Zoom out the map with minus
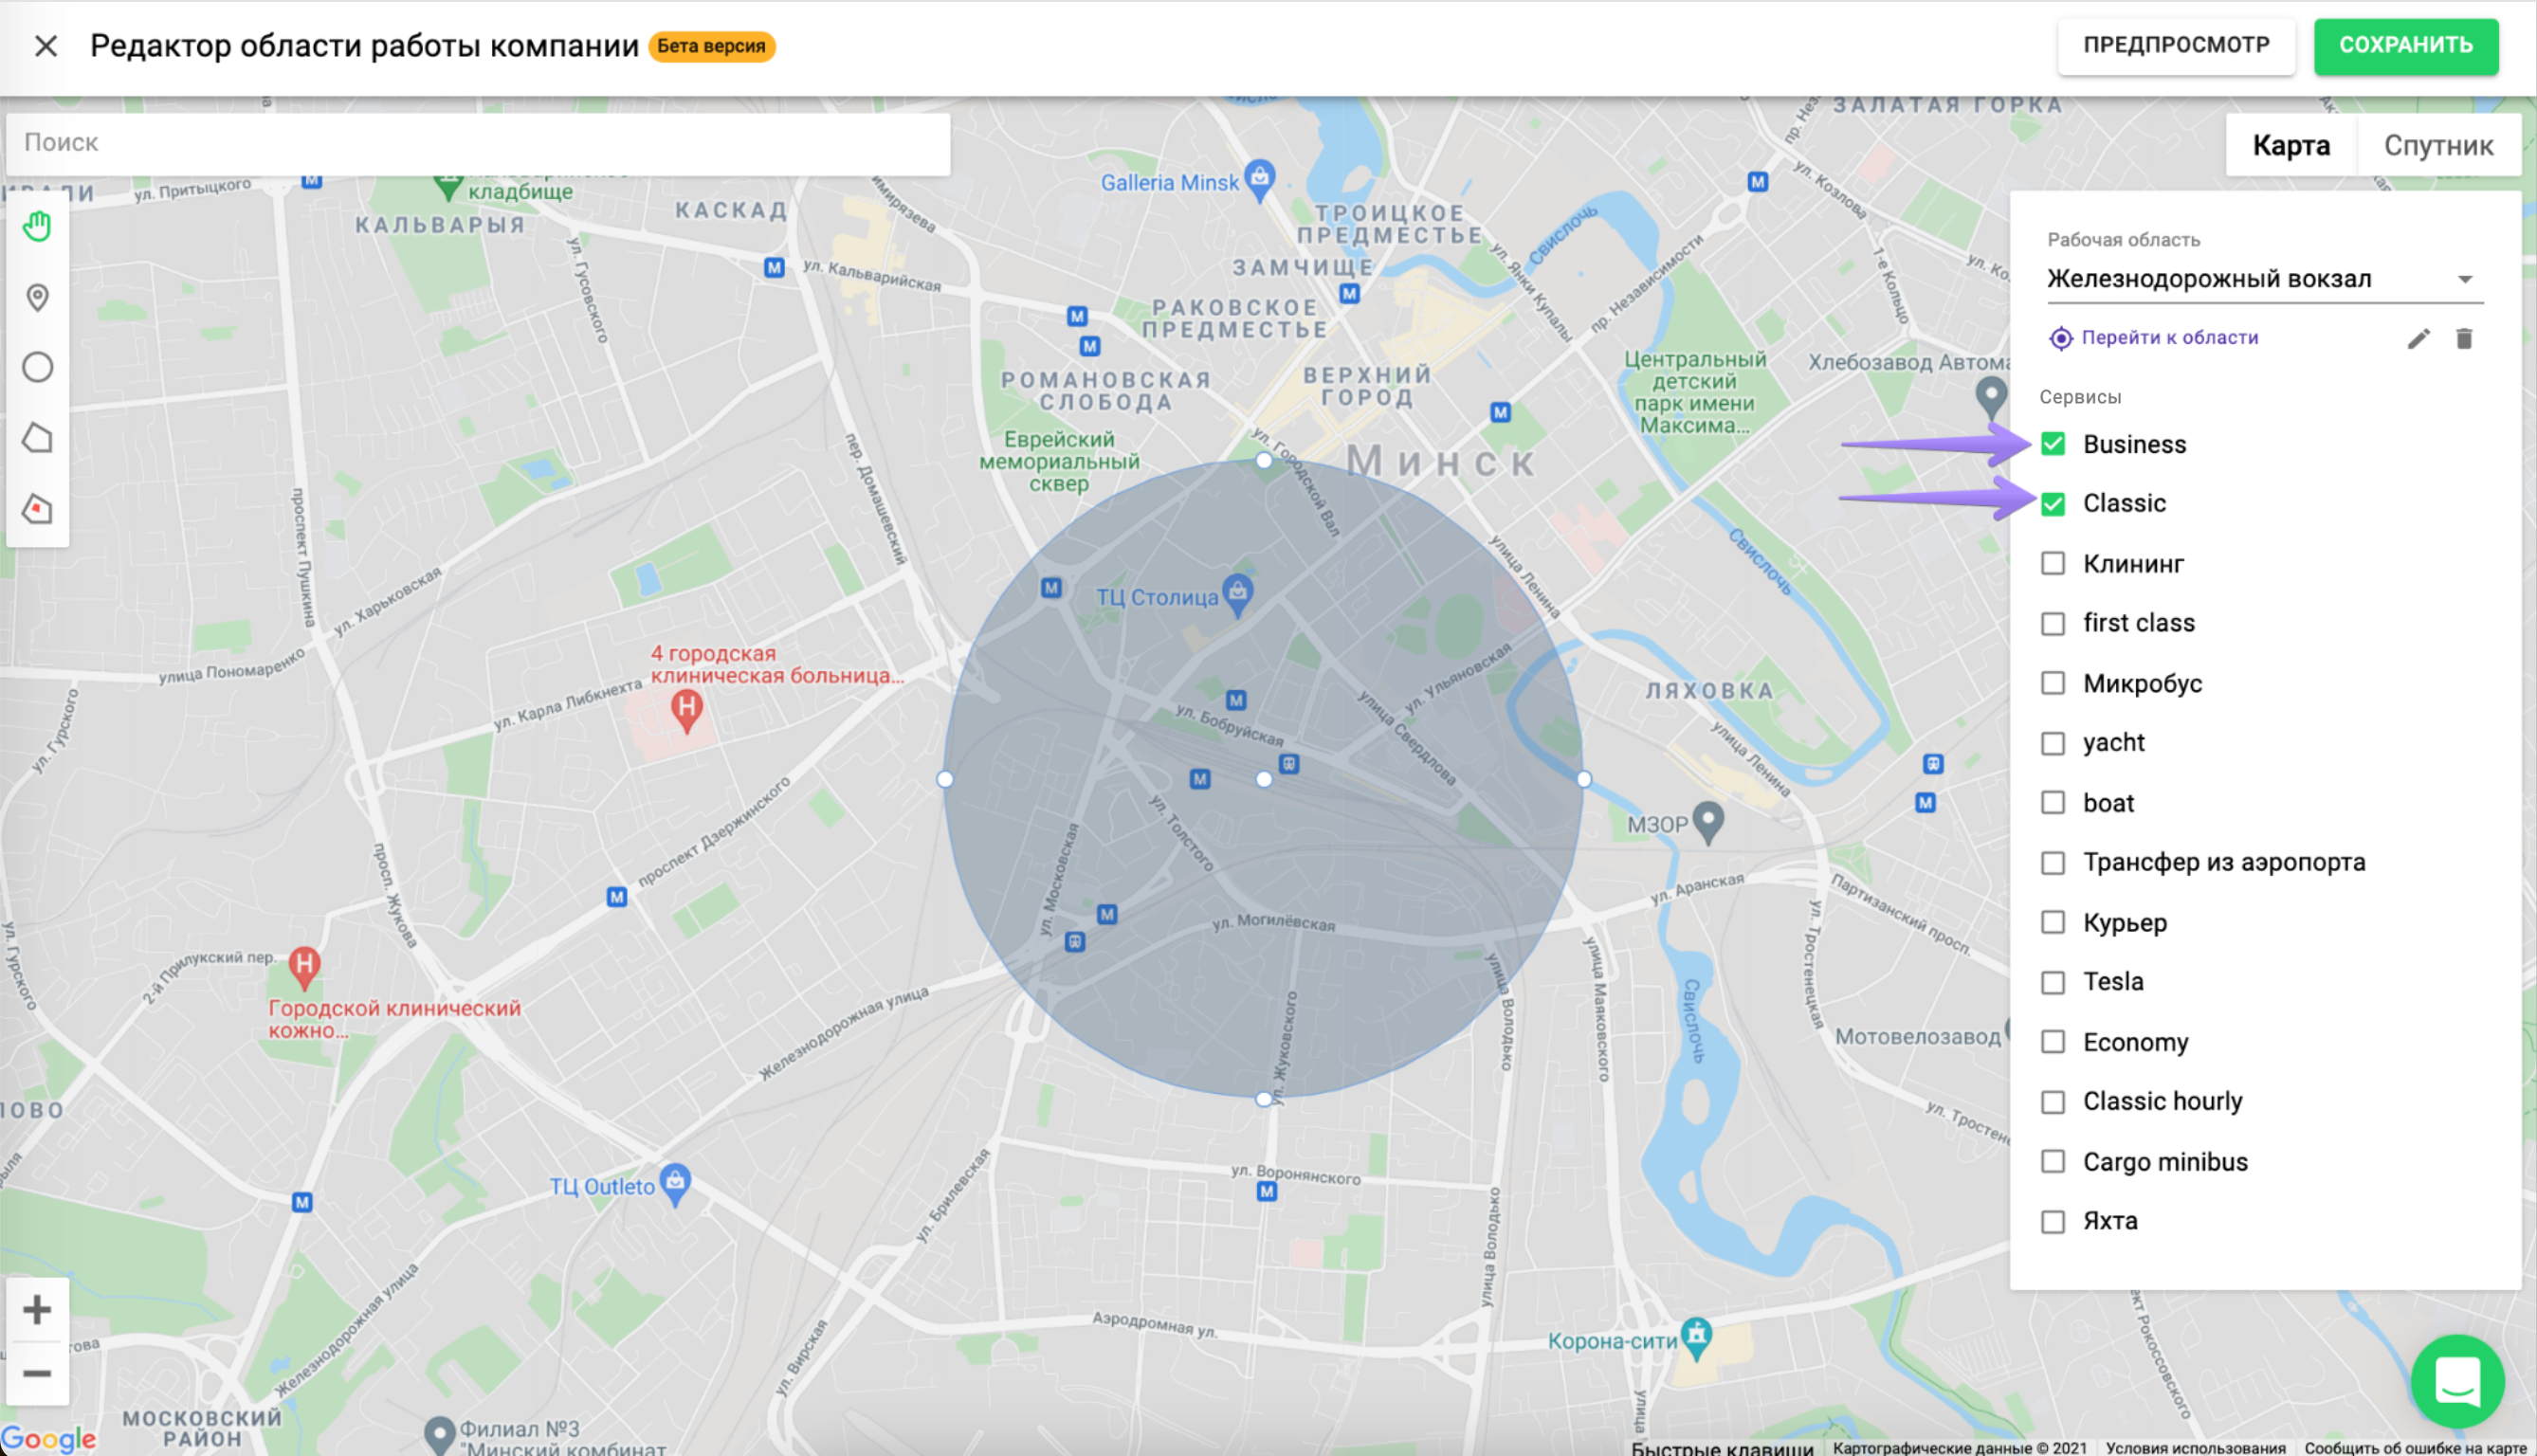Screen dimensions: 2537x1456 coord(37,1373)
